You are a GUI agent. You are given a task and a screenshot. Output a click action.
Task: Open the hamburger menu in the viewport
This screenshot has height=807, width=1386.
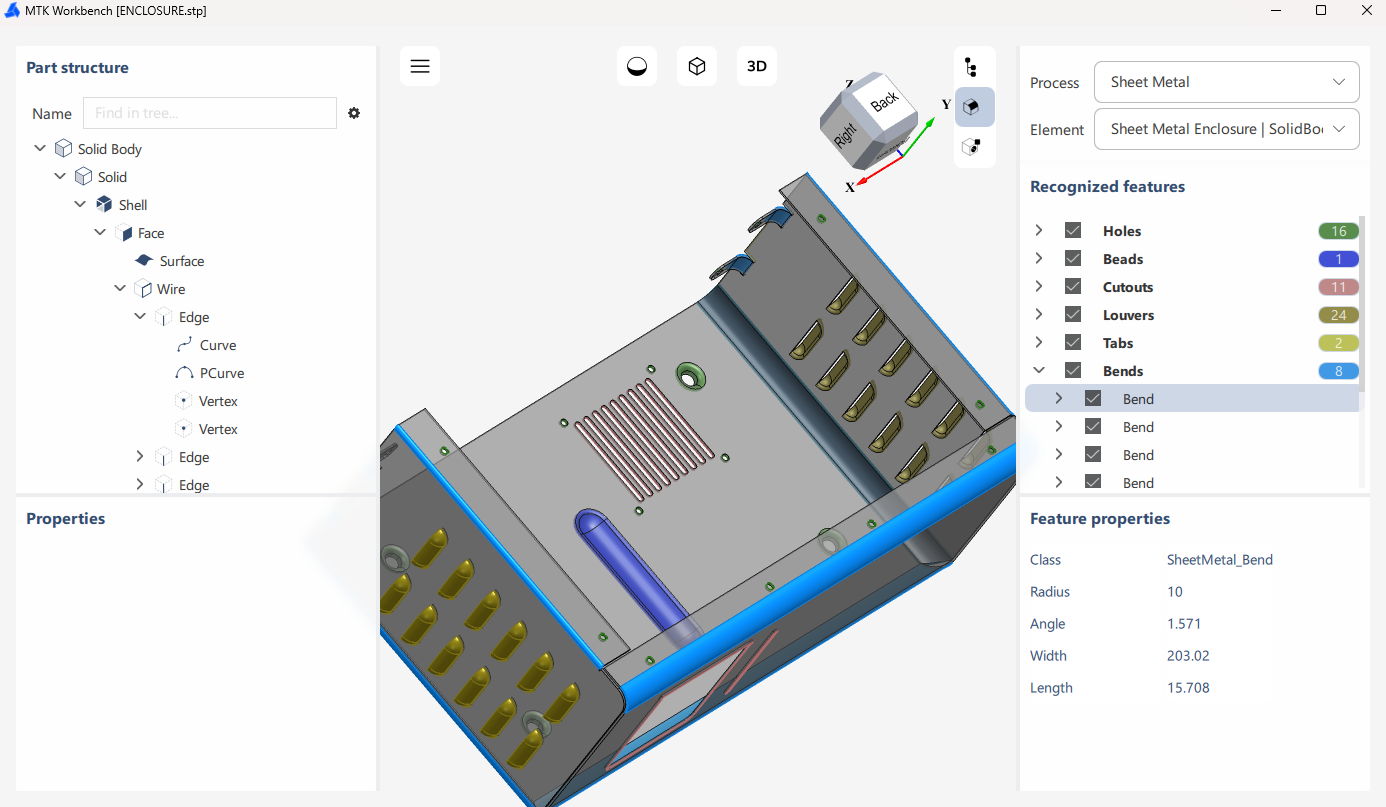[419, 65]
